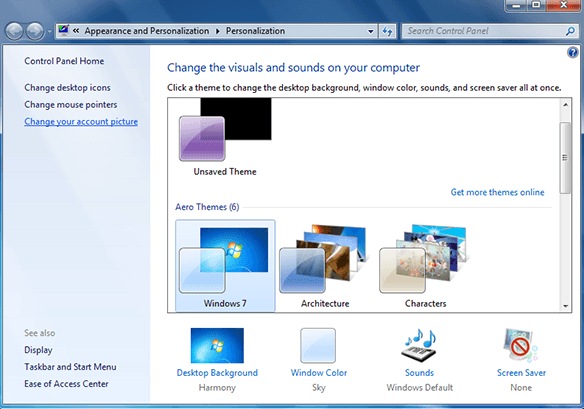The width and height of the screenshot is (584, 409).
Task: Open Taskbar and Start Menu link
Action: [70, 367]
